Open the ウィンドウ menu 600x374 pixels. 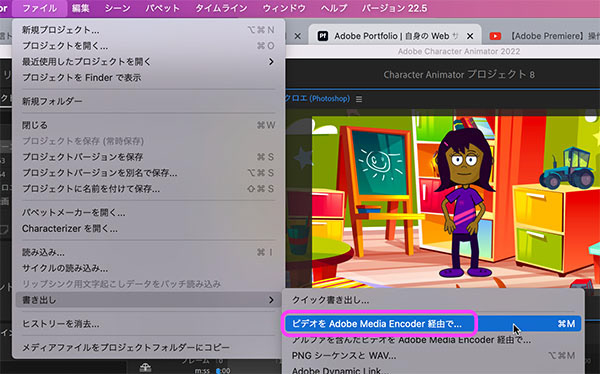pyautogui.click(x=284, y=8)
